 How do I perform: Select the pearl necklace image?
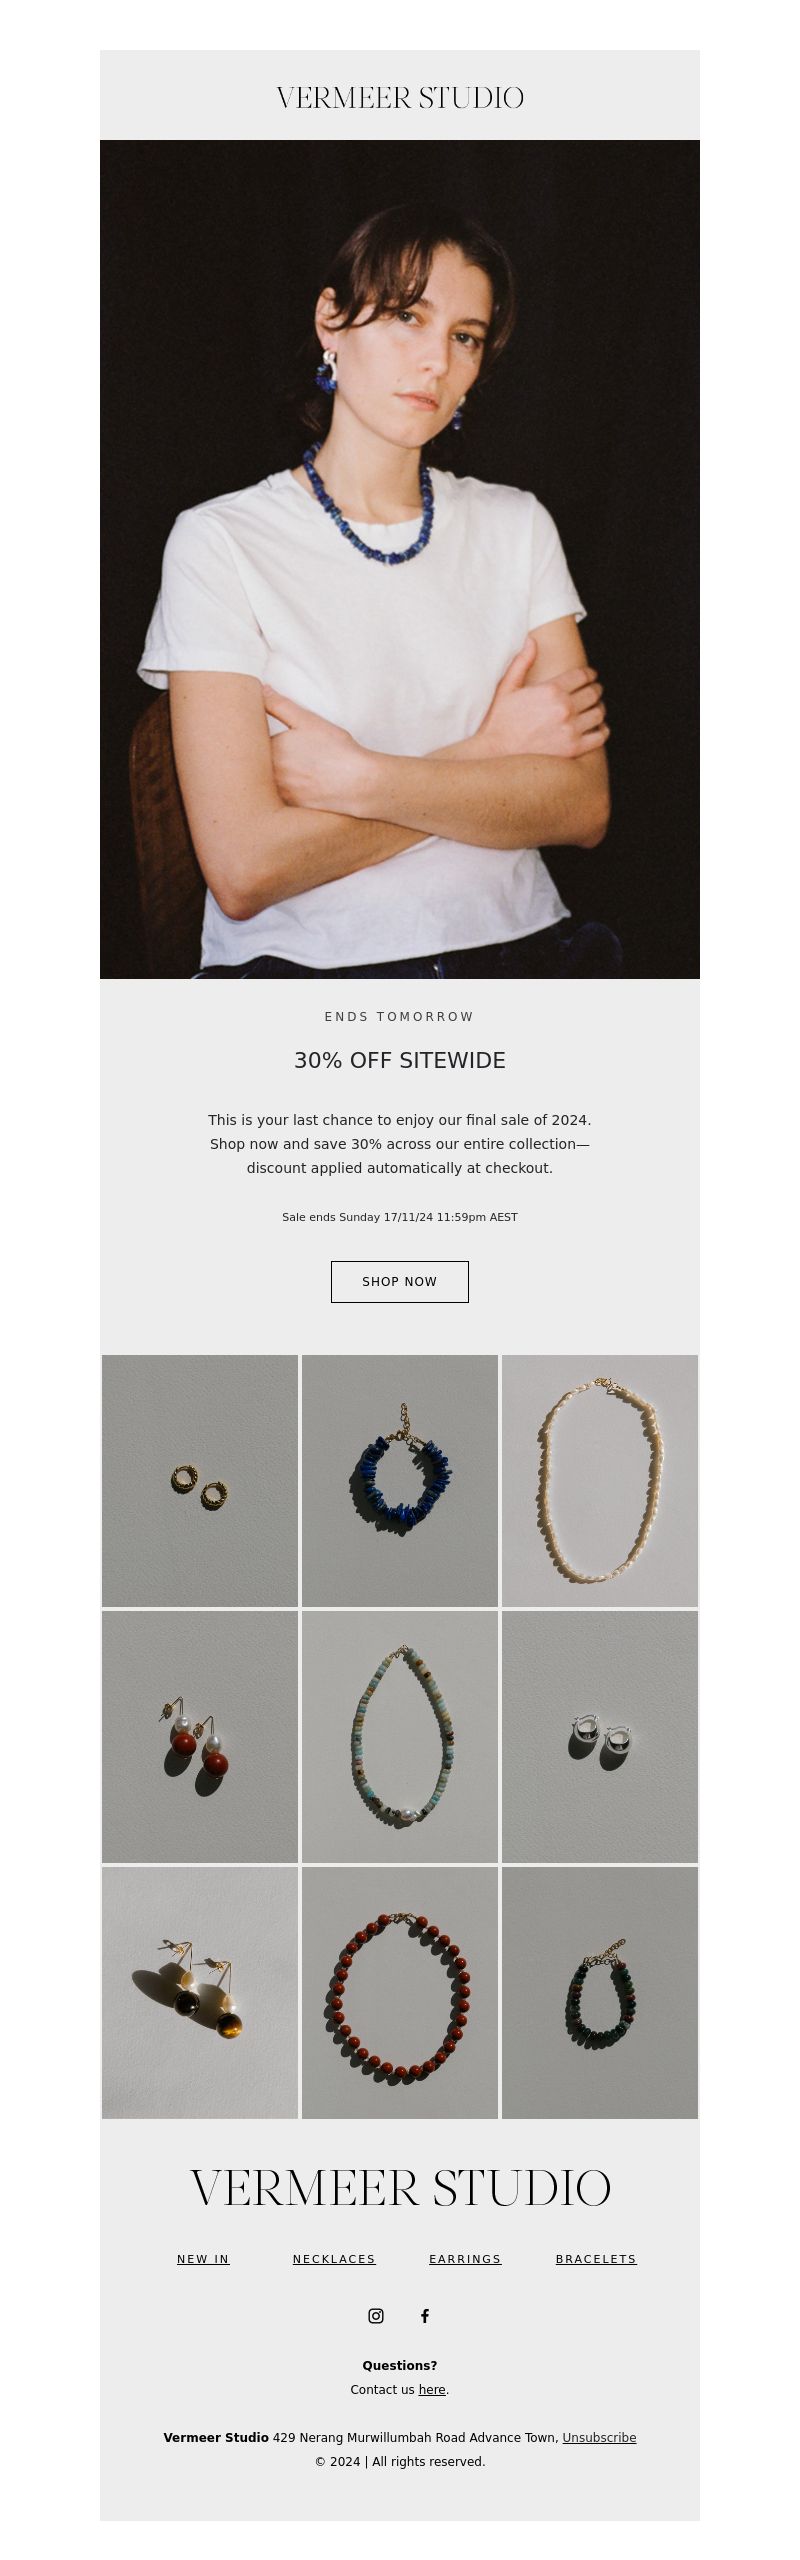[600, 1480]
